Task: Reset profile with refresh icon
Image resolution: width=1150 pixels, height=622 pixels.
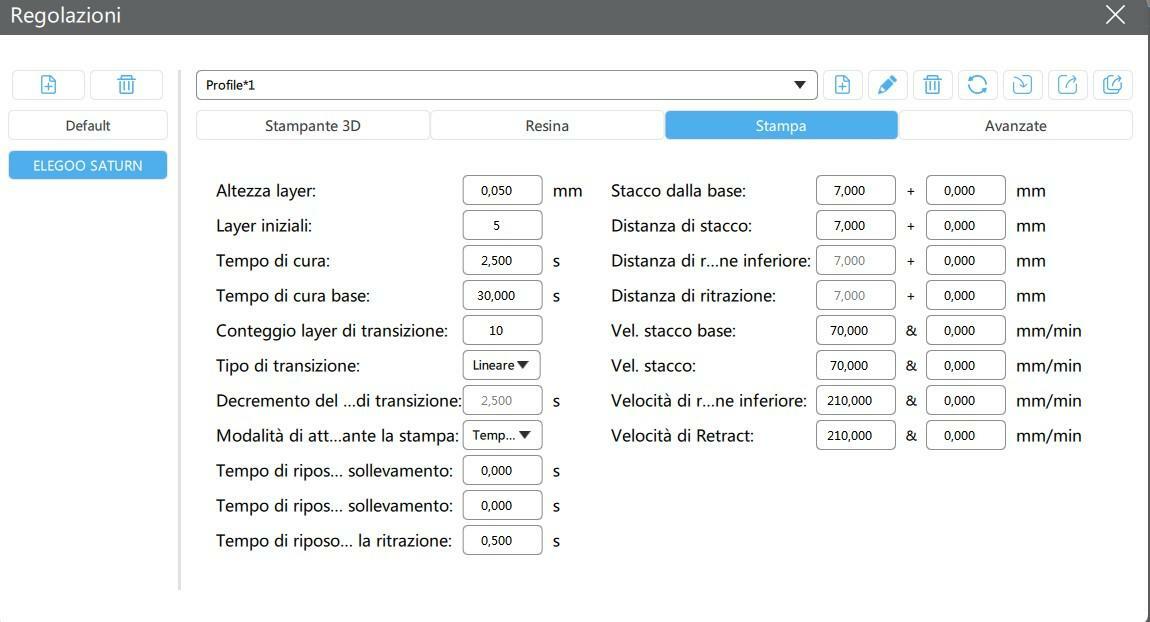Action: tap(977, 85)
